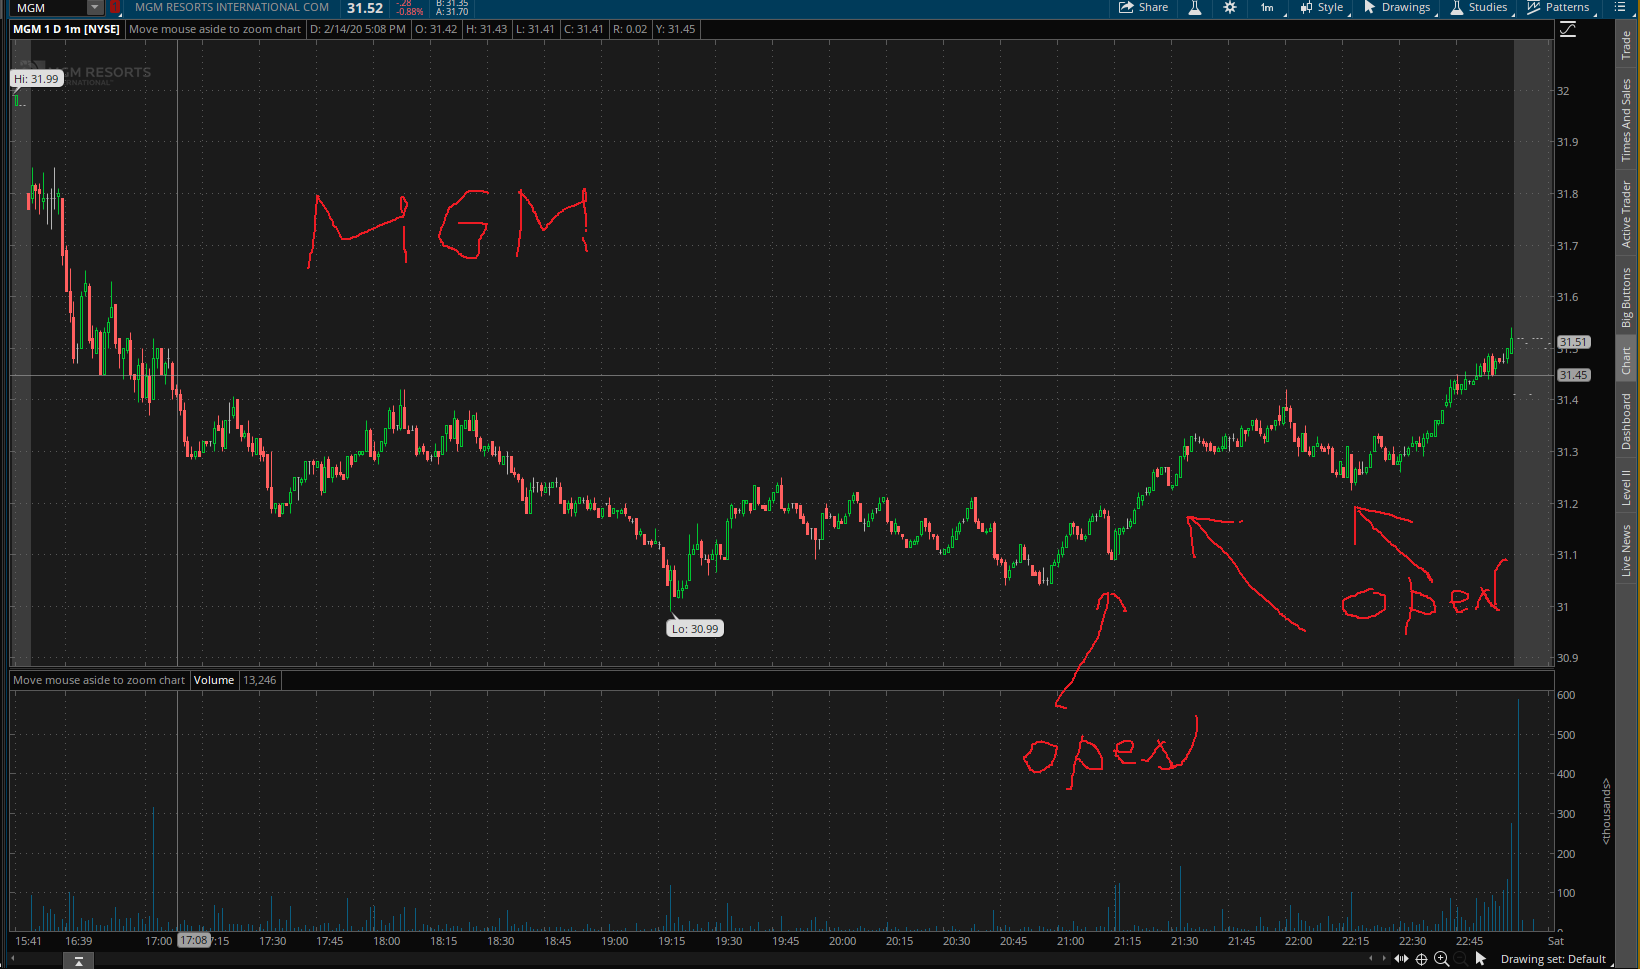Click the 31.52 last price in header
Screen dimensions: 1640x969
tap(365, 8)
